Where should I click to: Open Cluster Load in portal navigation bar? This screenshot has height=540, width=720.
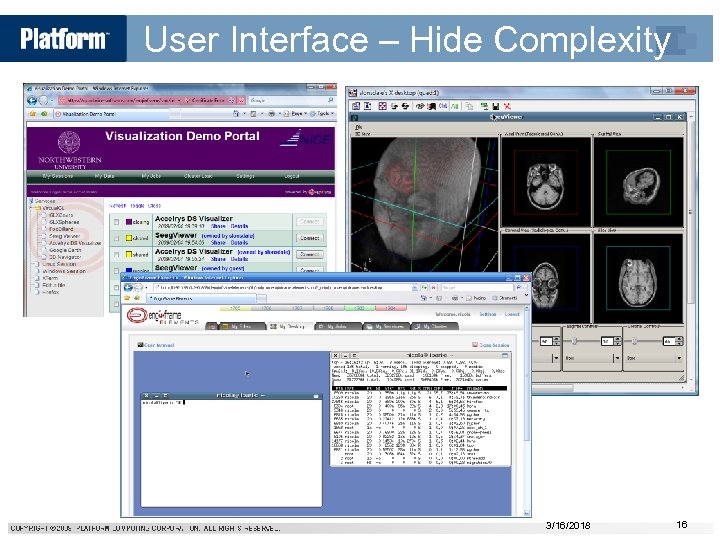(x=198, y=176)
